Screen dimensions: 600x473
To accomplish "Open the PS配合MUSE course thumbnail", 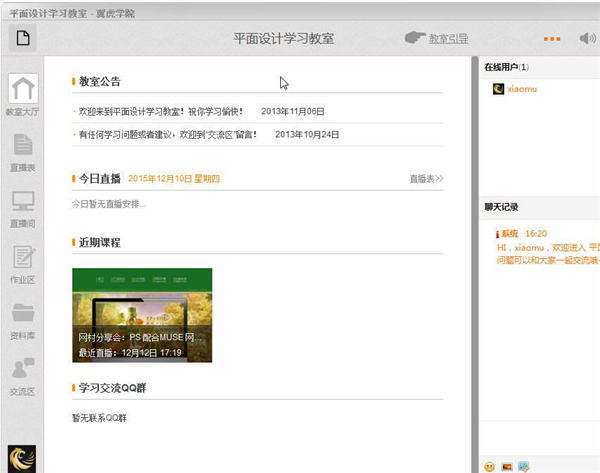I will (142, 315).
